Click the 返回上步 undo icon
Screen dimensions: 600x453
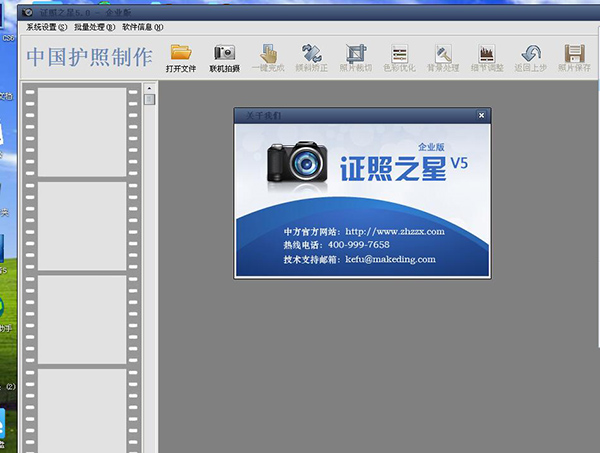[530, 58]
